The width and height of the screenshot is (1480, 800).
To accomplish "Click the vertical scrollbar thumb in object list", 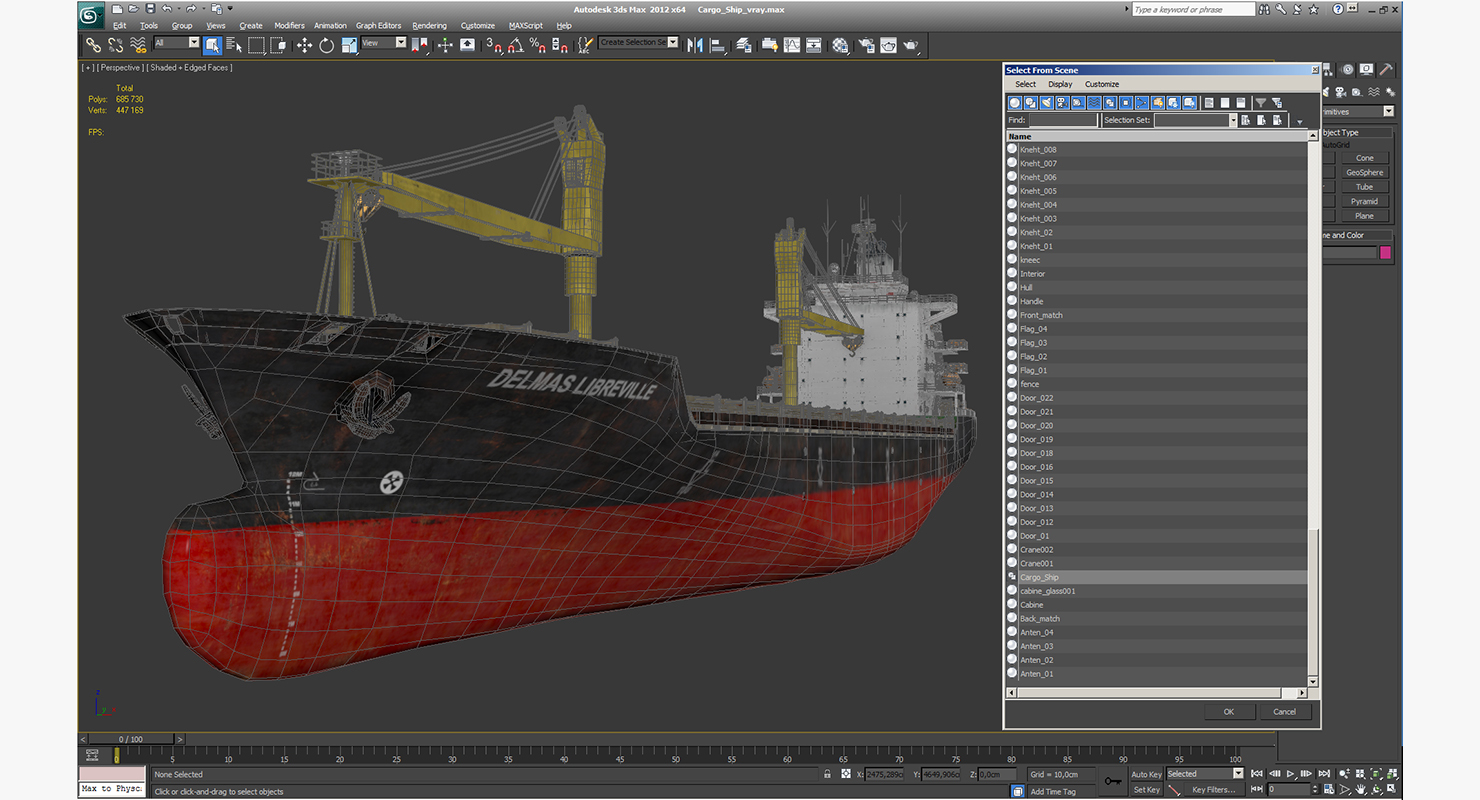I will click(x=1313, y=602).
